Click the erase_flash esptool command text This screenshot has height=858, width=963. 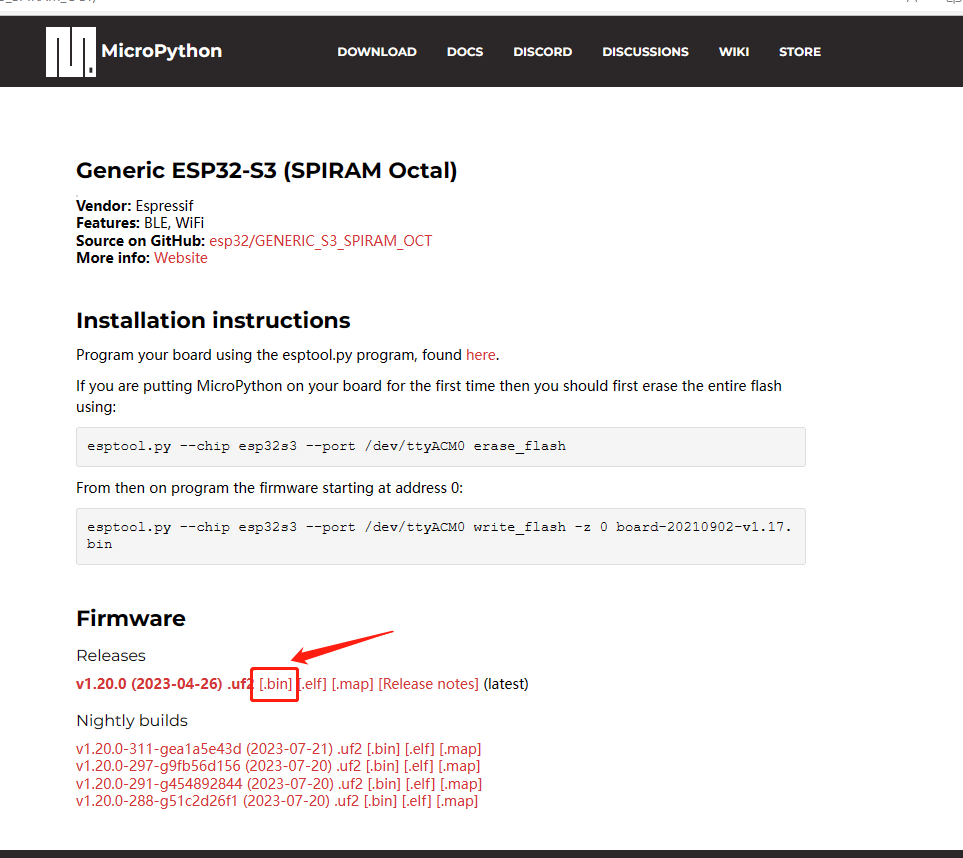tap(326, 446)
